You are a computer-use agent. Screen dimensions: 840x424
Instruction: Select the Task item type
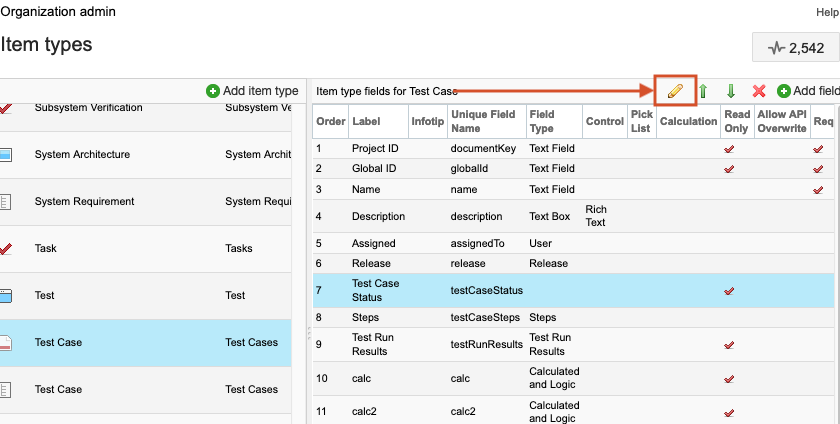(x=146, y=249)
